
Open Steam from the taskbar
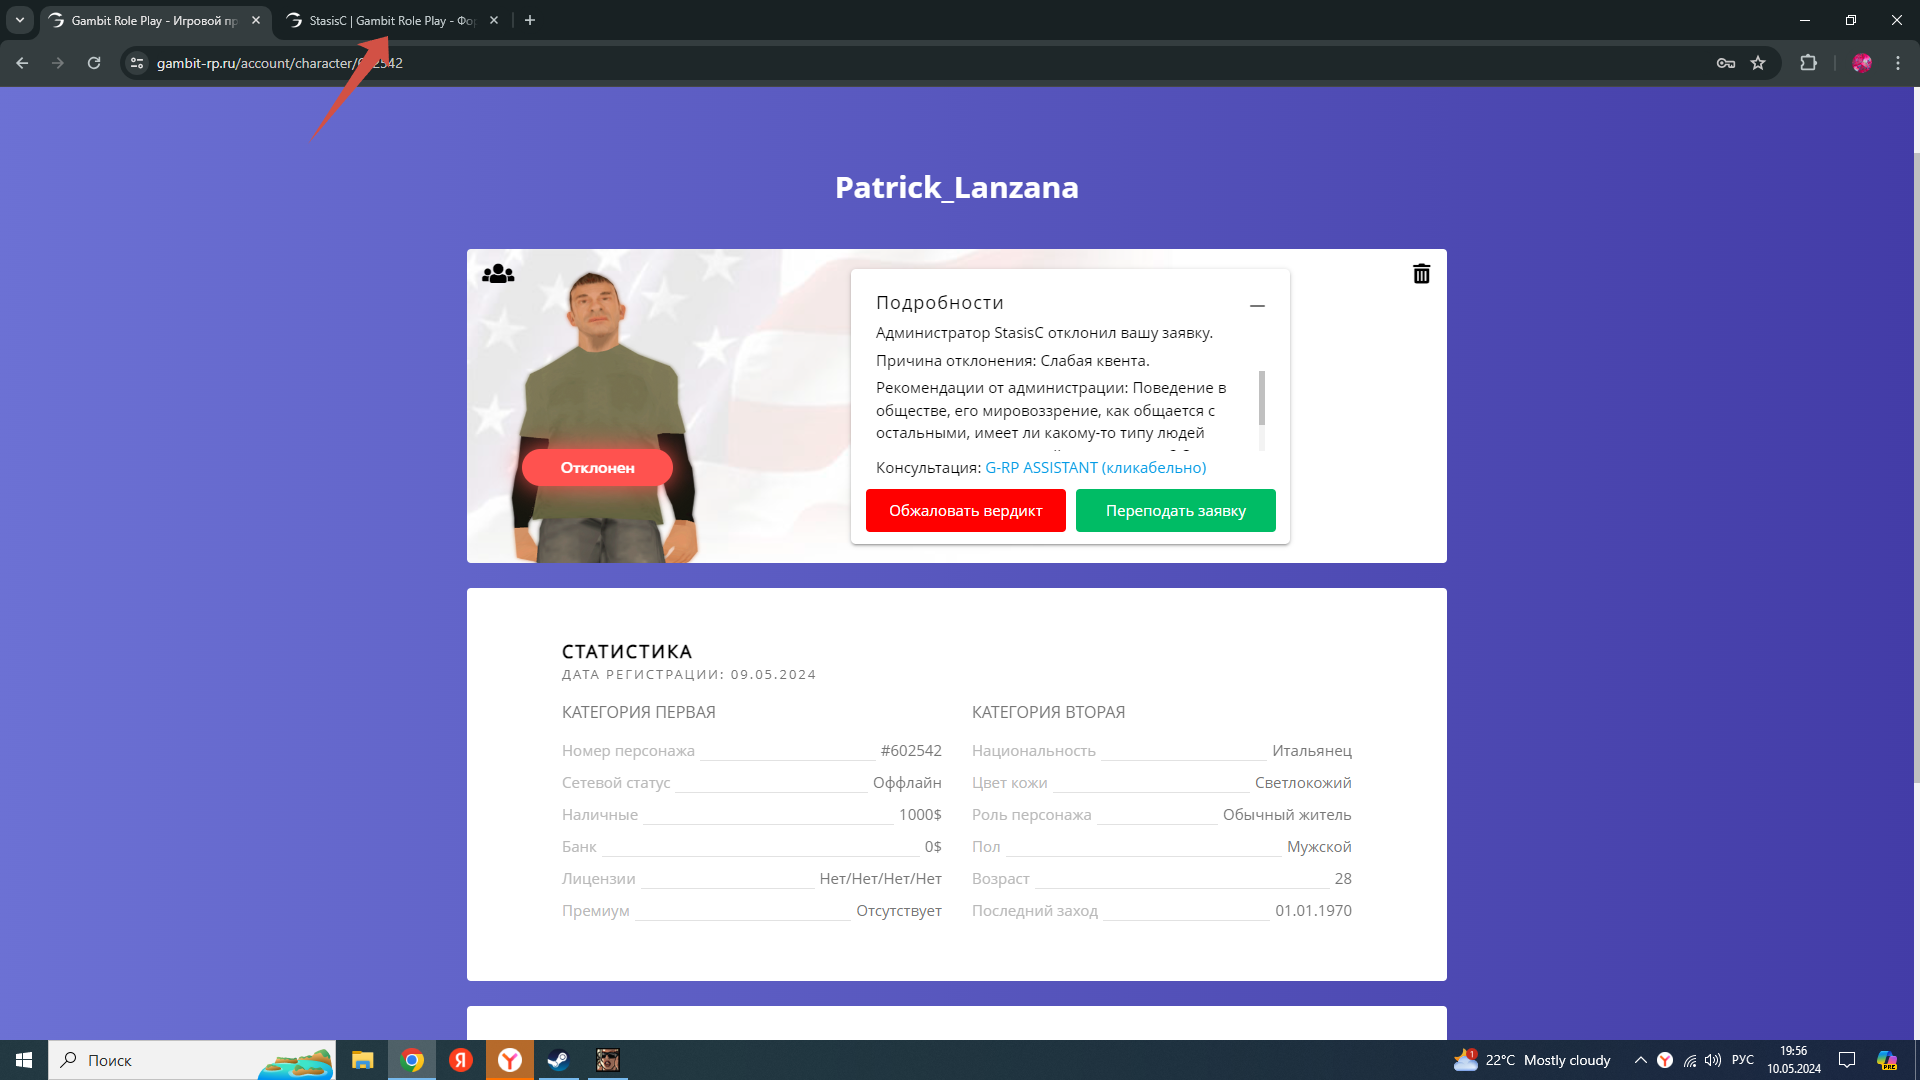558,1060
